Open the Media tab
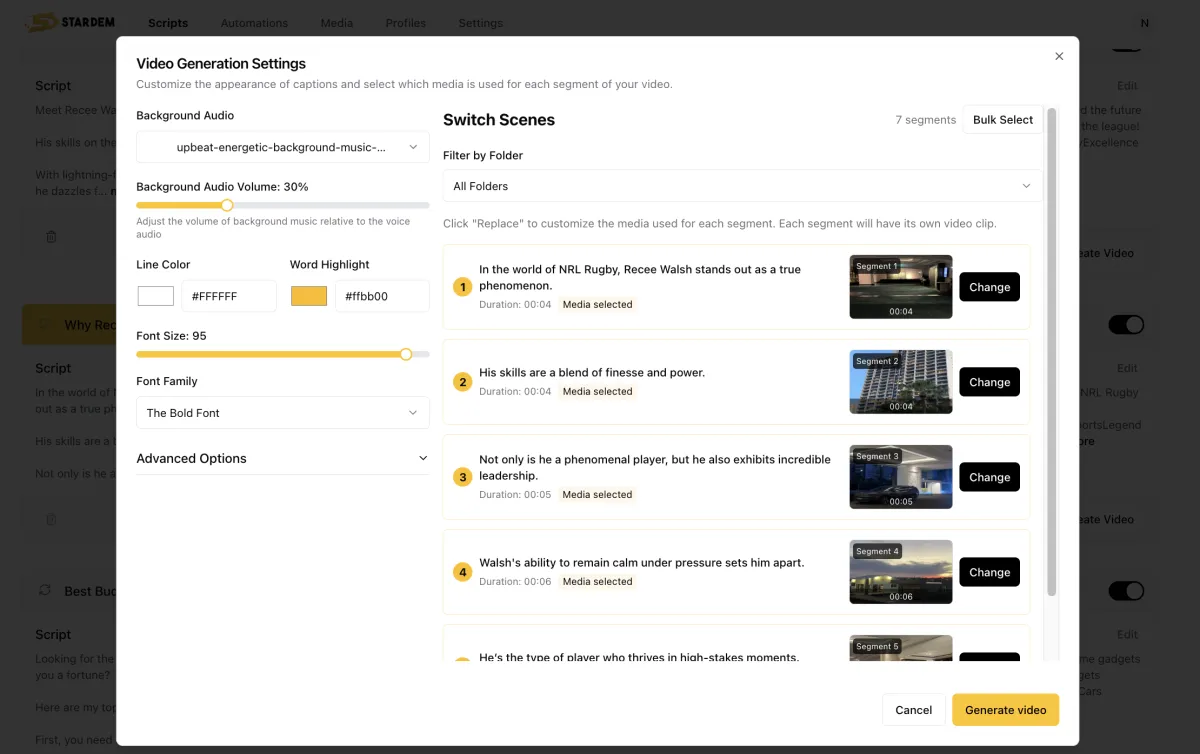The height and width of the screenshot is (754, 1200). [336, 23]
